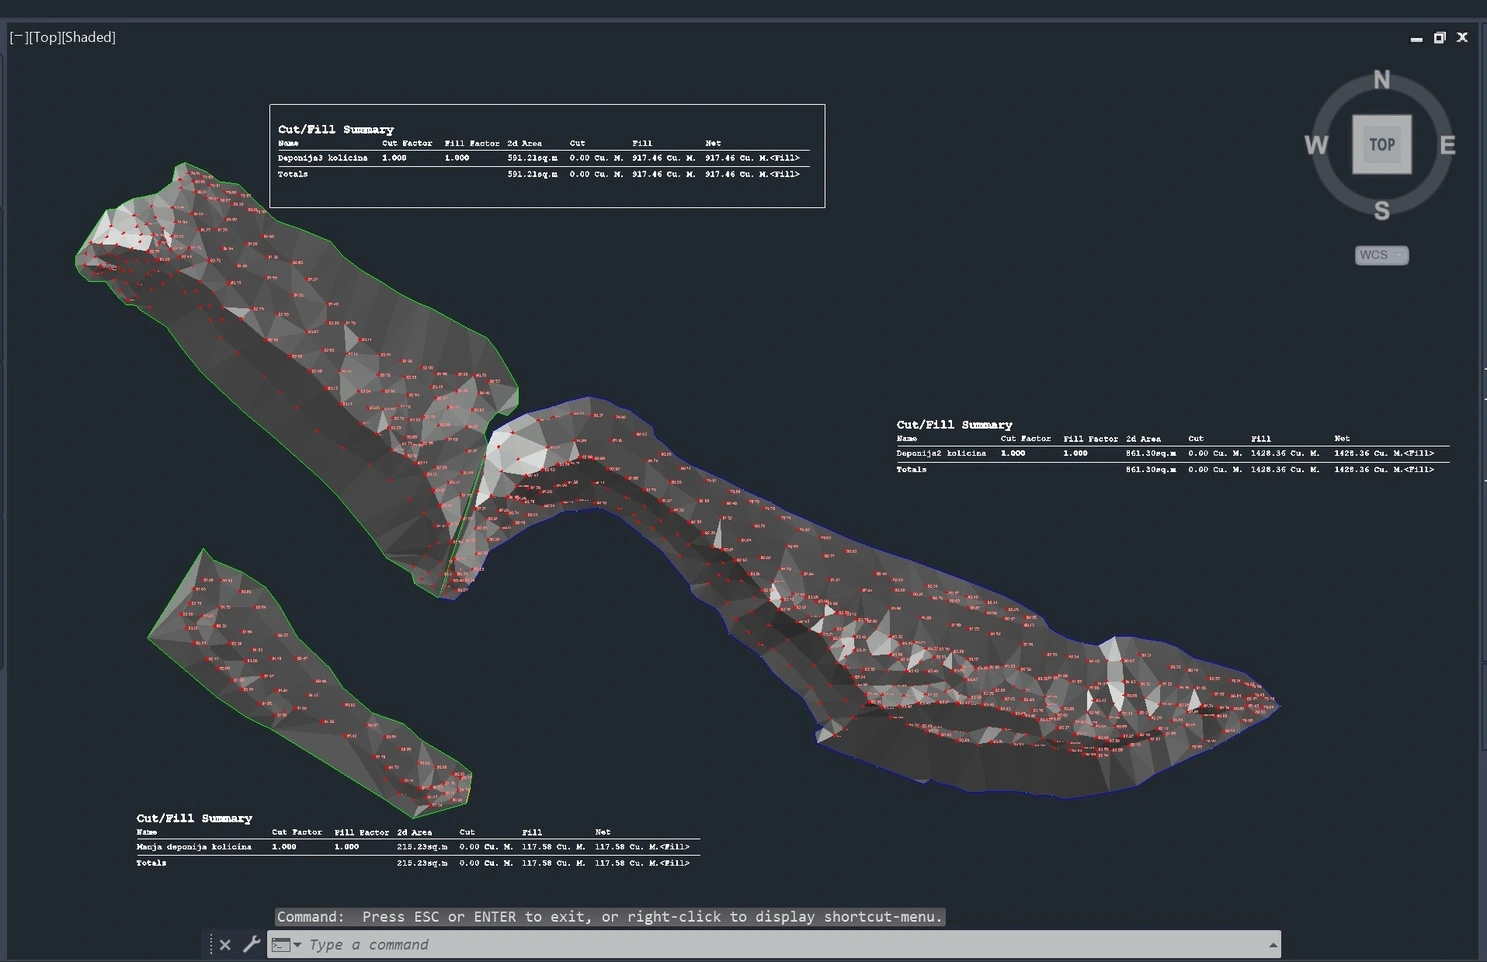Grab the command line dotted grip handle
This screenshot has height=962, width=1487.
click(211, 944)
